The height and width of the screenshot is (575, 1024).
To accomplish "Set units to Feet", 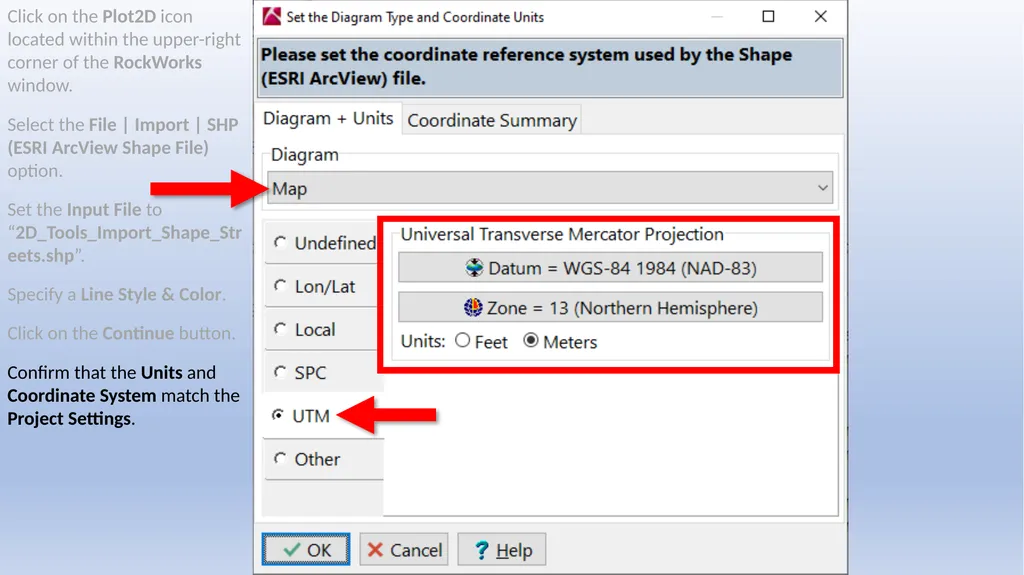I will pyautogui.click(x=462, y=340).
